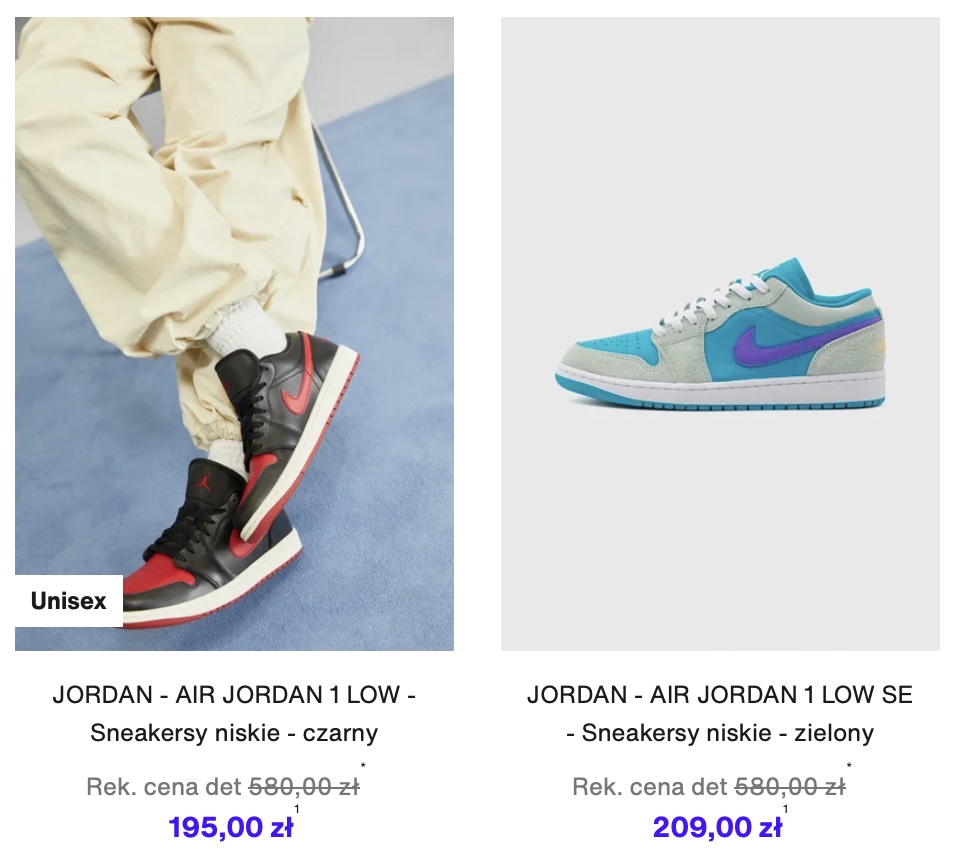Select the 209,00 zł sale price
Viewport: 958px width, 862px height.
pyautogui.click(x=717, y=828)
